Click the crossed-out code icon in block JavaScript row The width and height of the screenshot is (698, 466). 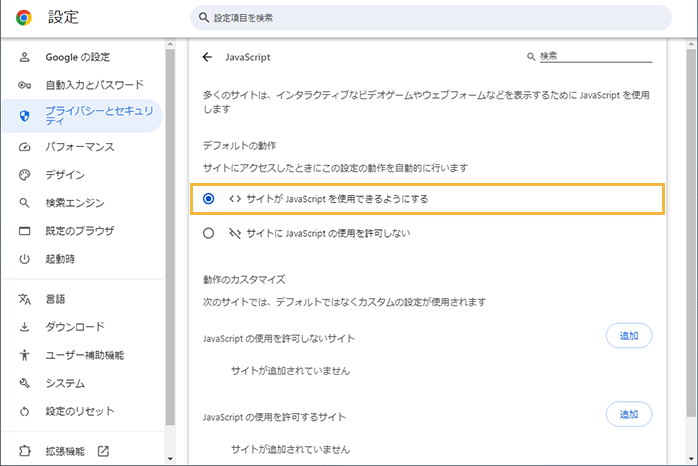coord(235,233)
